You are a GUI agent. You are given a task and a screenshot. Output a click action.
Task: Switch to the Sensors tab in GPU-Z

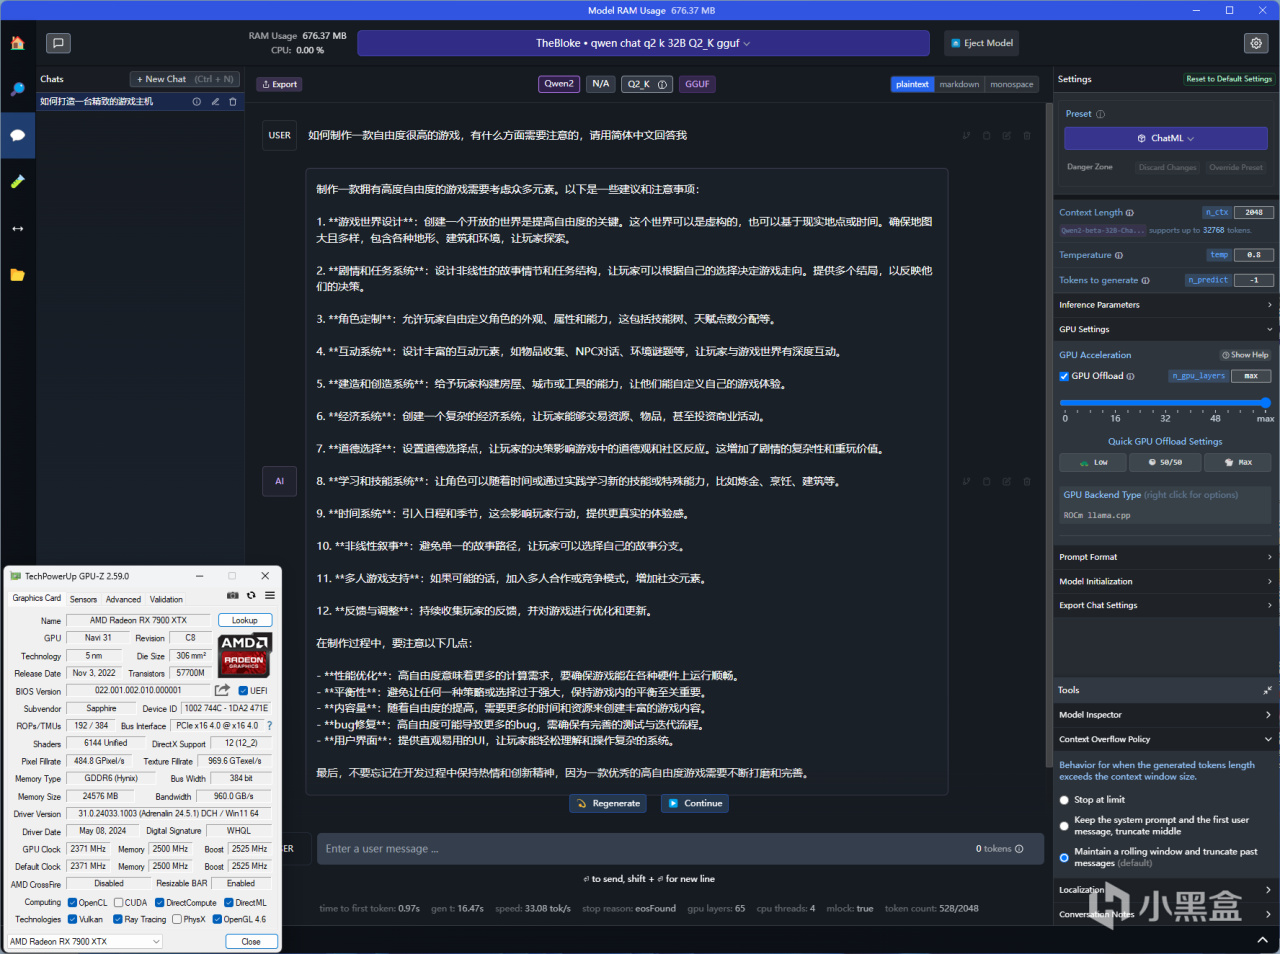[83, 599]
